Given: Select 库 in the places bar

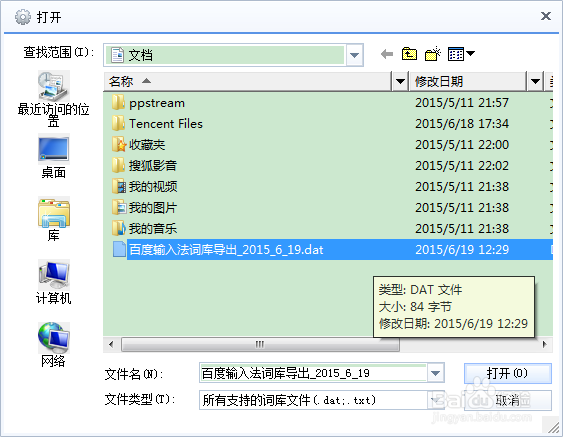Looking at the screenshot, I should (53, 219).
